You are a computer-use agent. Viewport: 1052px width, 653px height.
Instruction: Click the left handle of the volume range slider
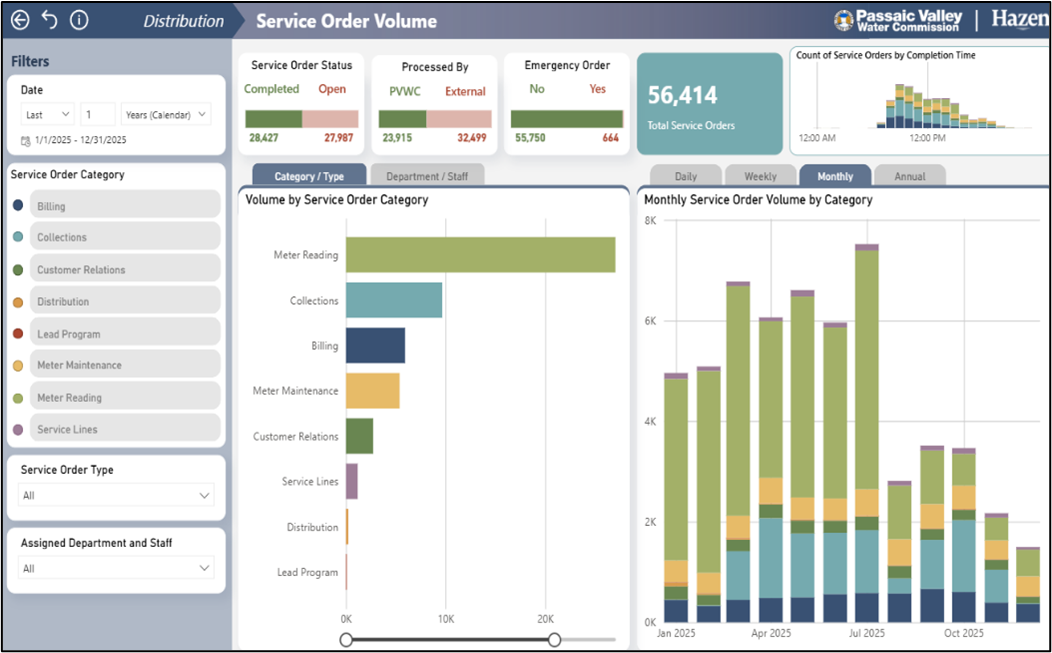(x=347, y=637)
